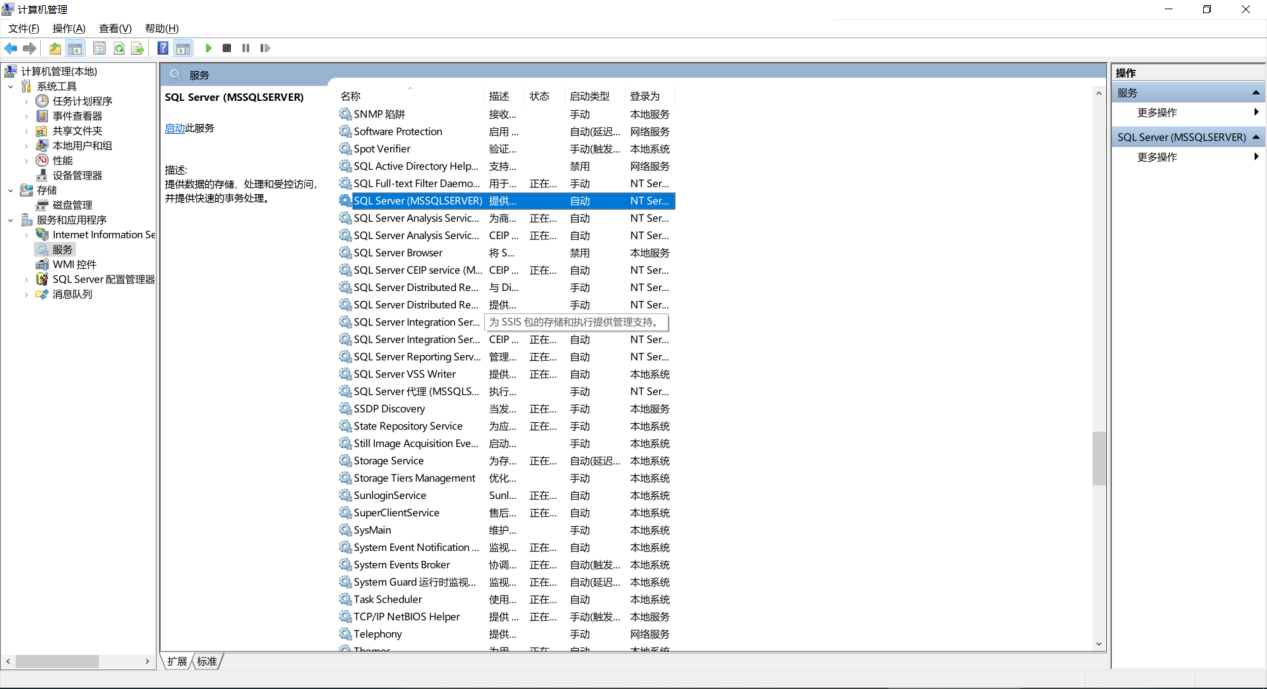The height and width of the screenshot is (689, 1267).
Task: Sort by the 登录为 column header
Action: pos(650,96)
